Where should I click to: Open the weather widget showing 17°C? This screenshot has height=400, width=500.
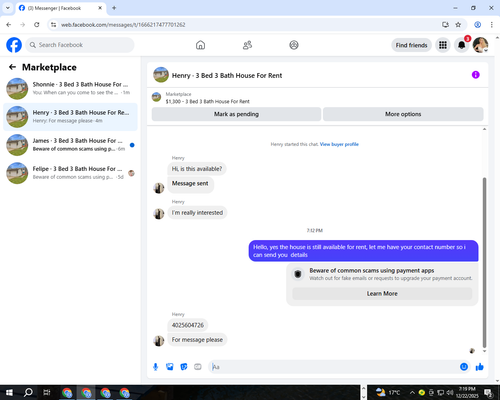pyautogui.click(x=388, y=392)
